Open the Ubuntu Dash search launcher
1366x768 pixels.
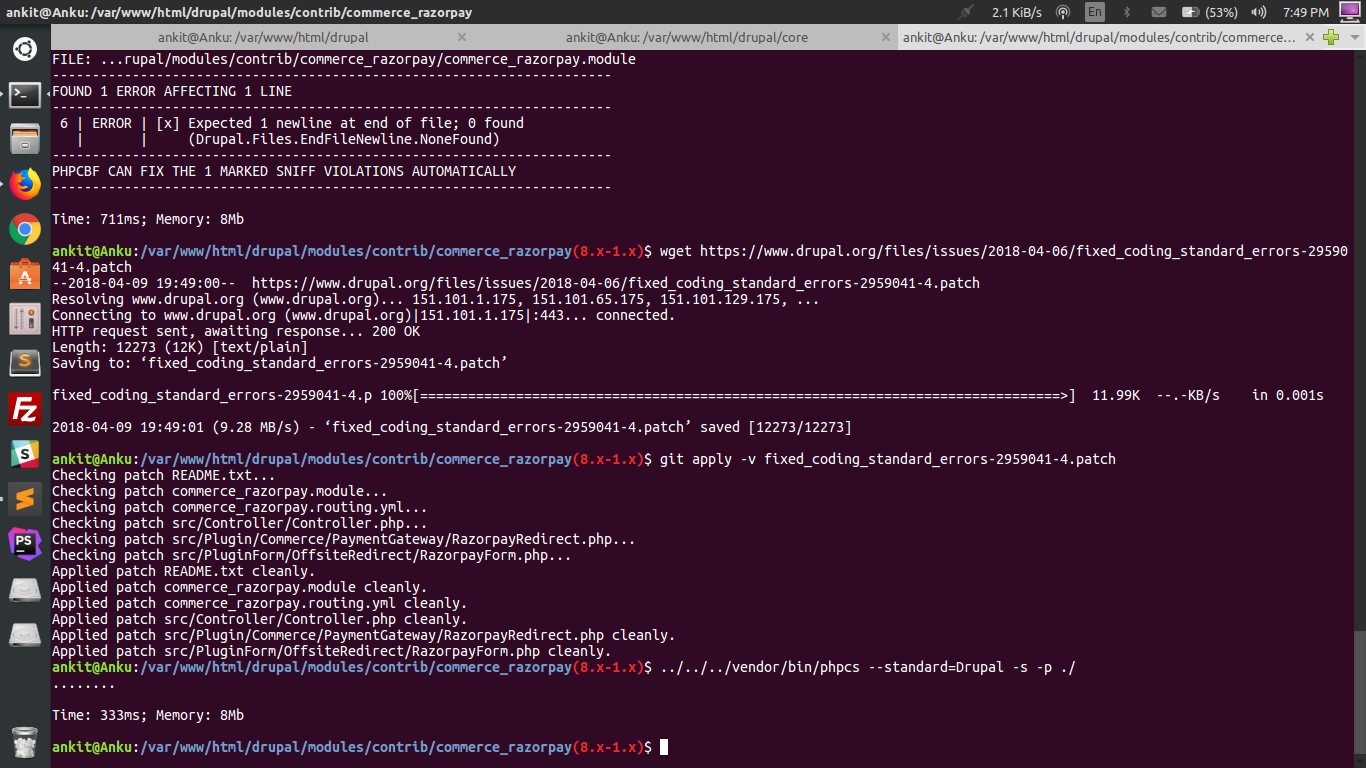25,48
